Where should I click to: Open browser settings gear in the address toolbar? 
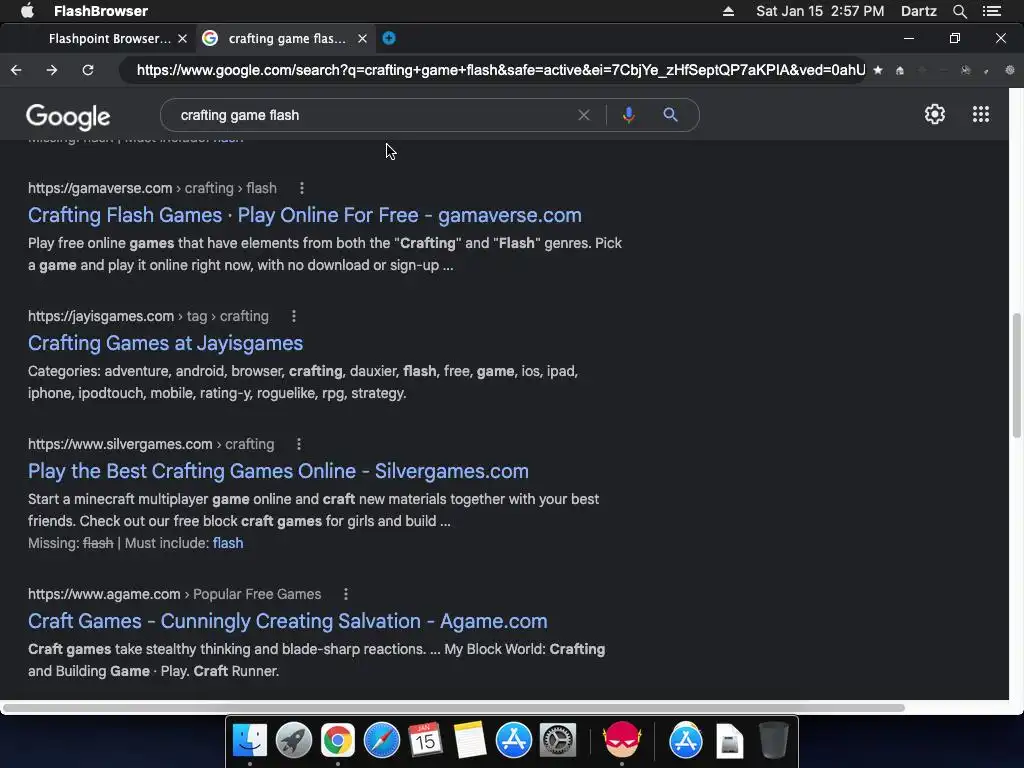pyautogui.click(x=1010, y=70)
